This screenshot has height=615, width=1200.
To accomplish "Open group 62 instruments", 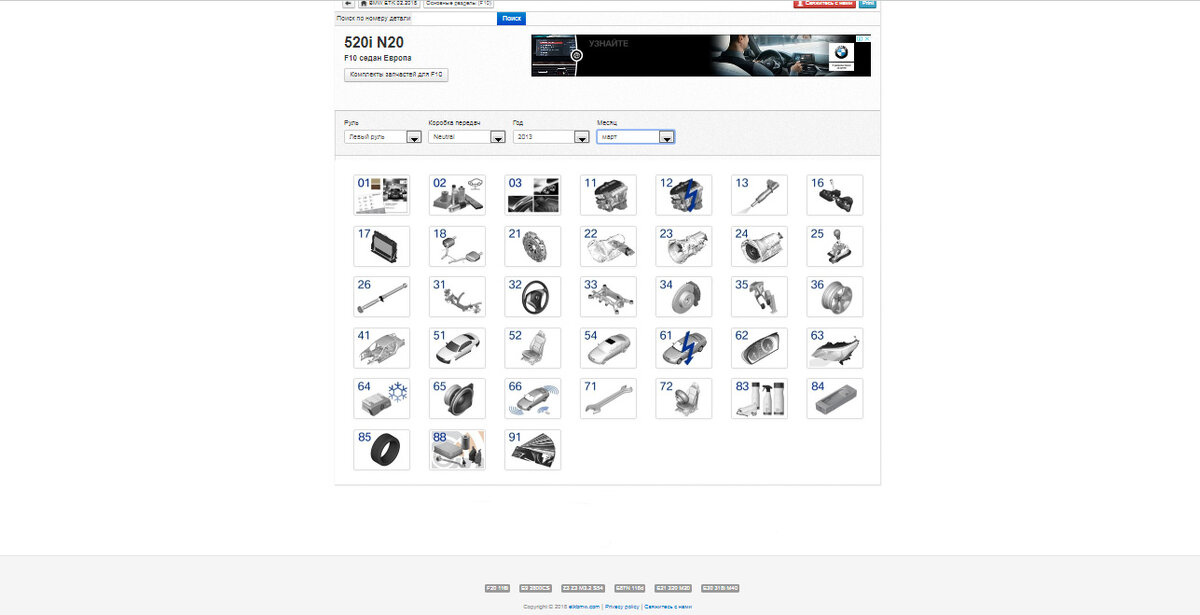I will pyautogui.click(x=759, y=348).
